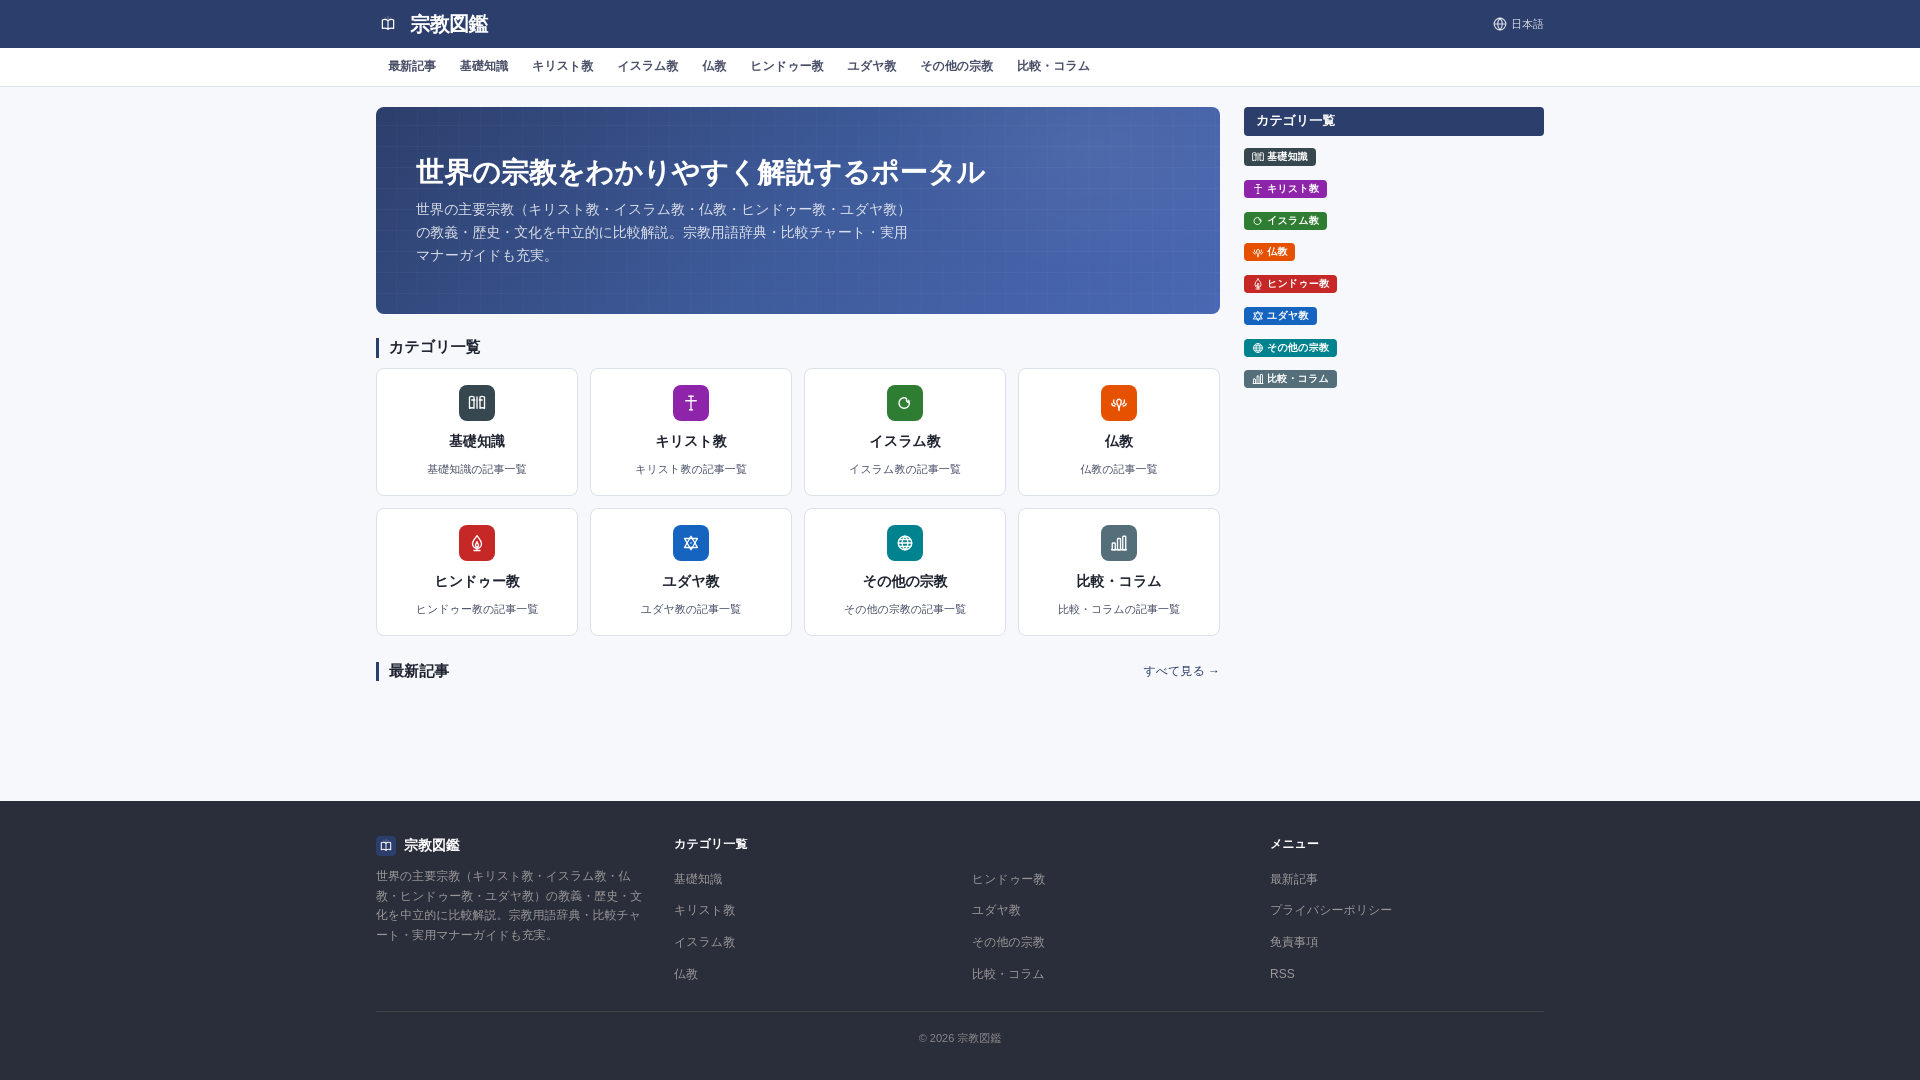Click footer ユダヤ教 link
Screen dimensions: 1920x1080
point(997,910)
